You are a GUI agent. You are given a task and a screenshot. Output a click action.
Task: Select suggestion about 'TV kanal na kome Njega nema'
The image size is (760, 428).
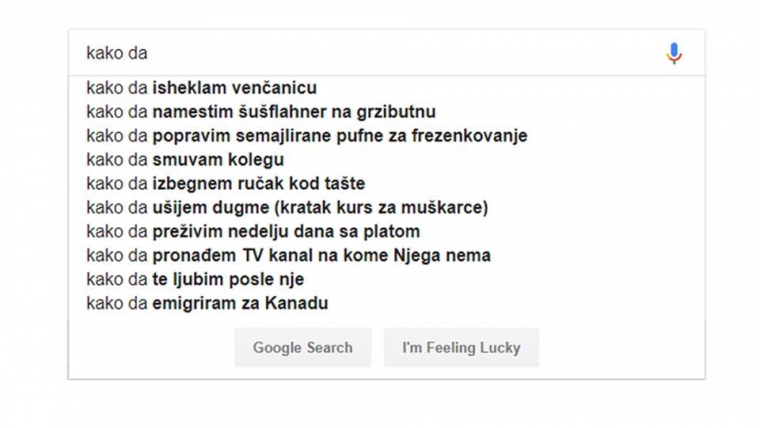(x=288, y=256)
